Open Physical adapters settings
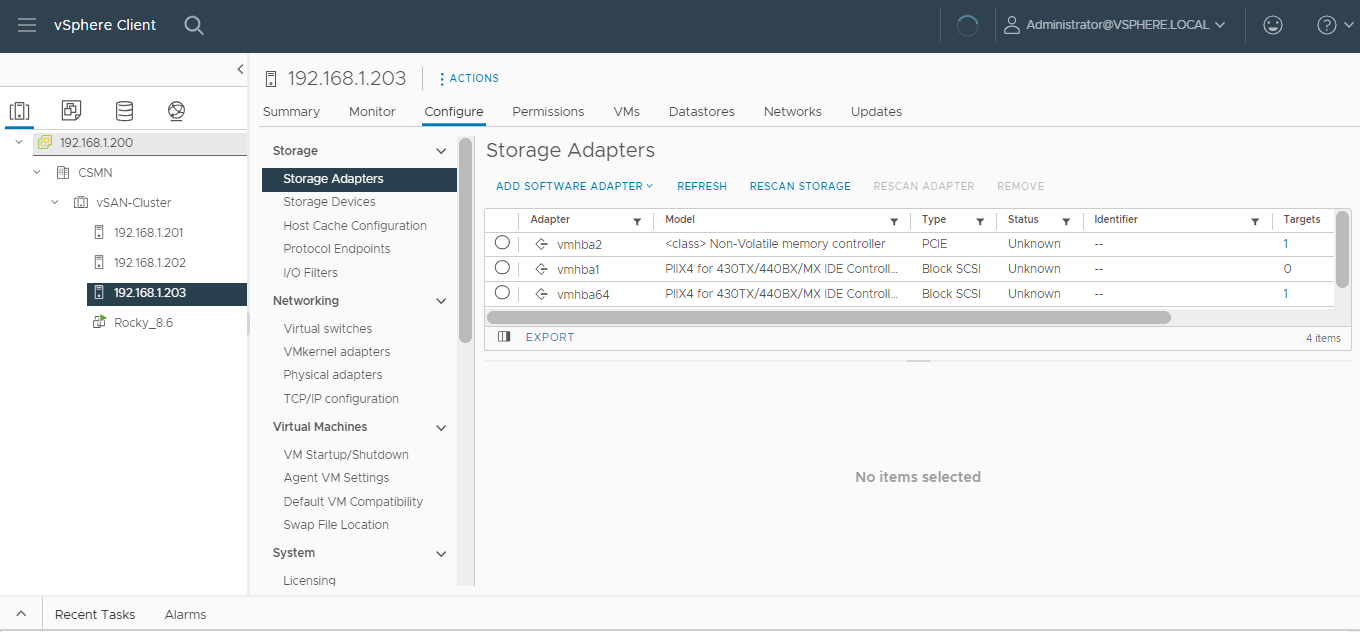Screen dimensions: 1360x632 point(333,375)
